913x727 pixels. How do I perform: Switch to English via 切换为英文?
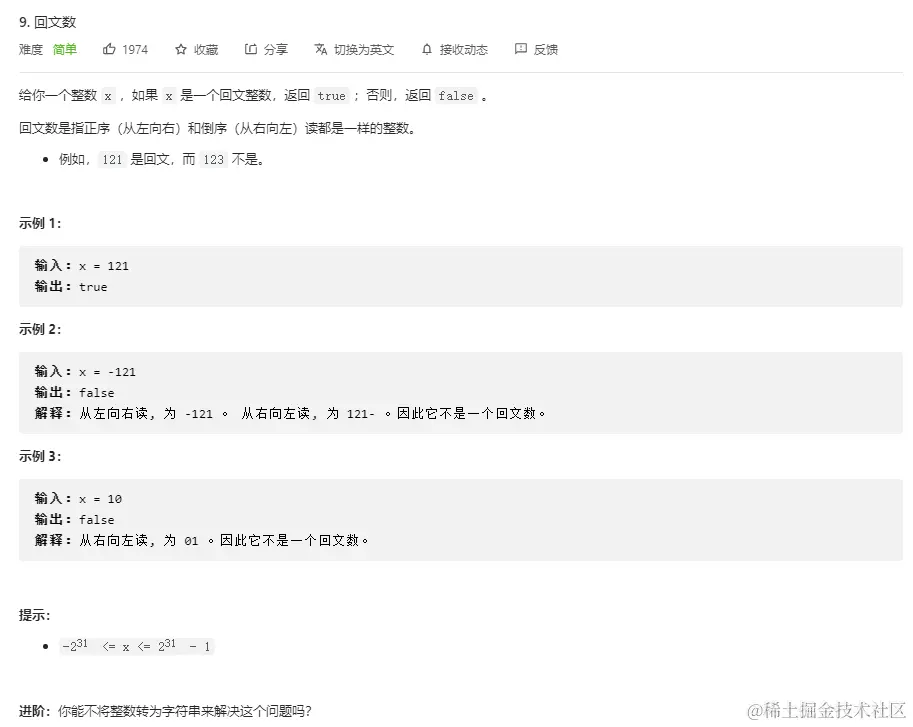364,50
